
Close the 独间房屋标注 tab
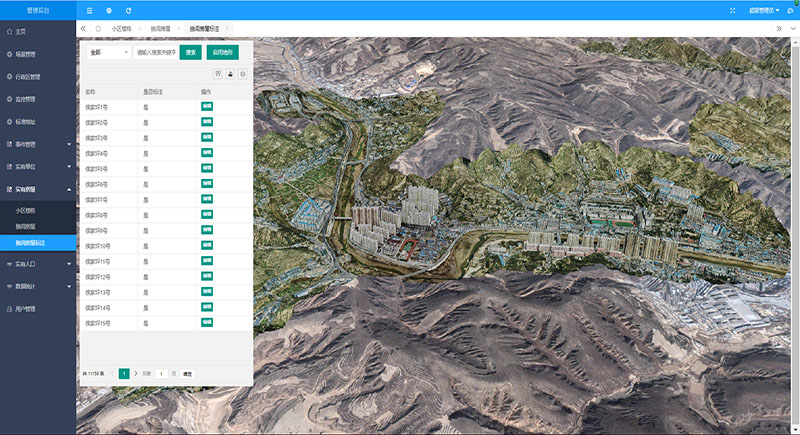click(227, 29)
